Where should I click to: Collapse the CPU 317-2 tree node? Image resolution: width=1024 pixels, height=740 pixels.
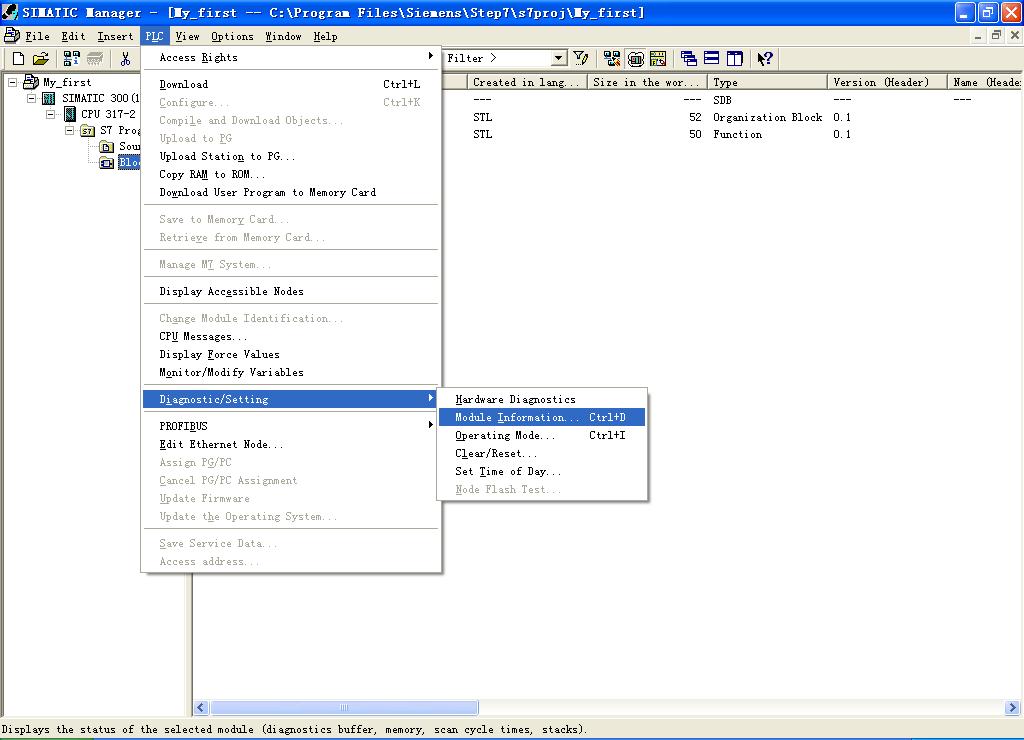click(50, 114)
